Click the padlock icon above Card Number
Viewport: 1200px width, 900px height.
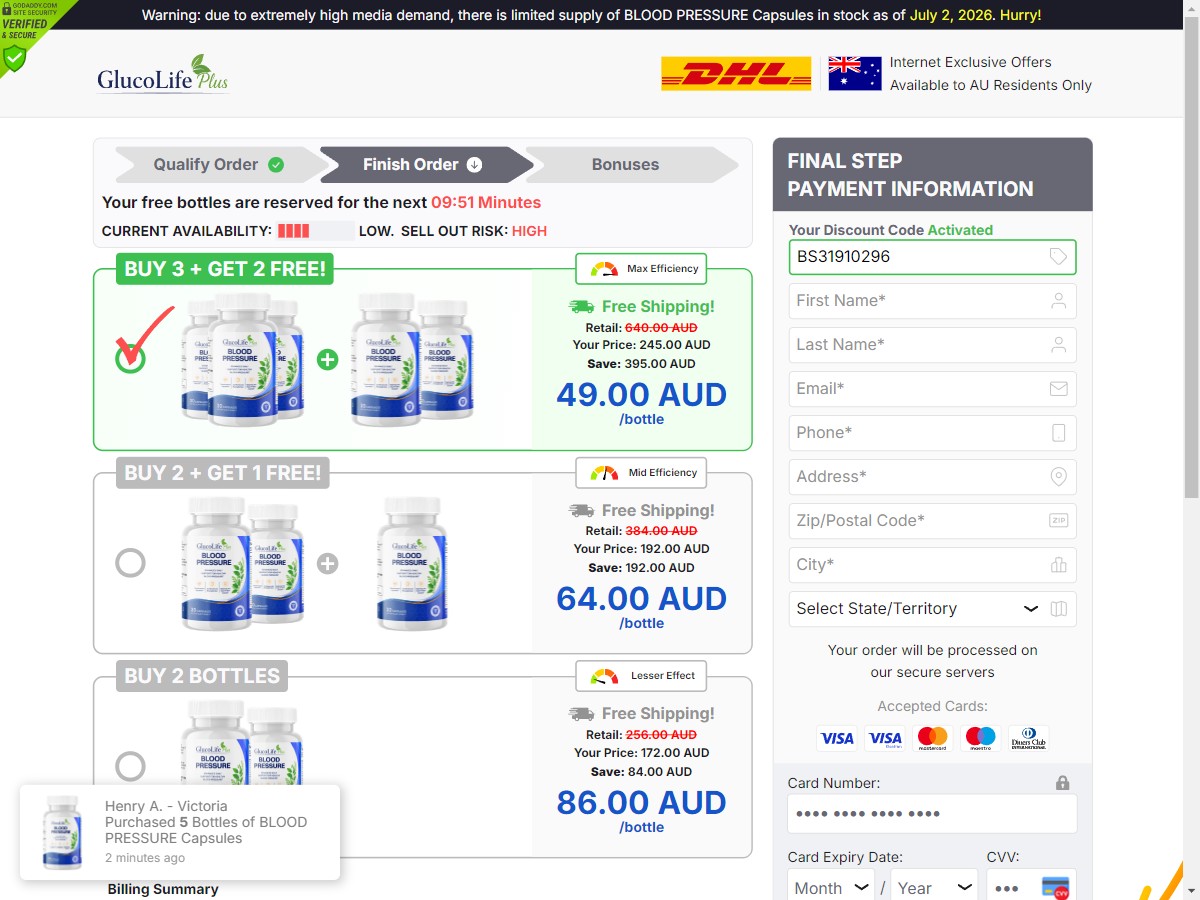(x=1063, y=783)
